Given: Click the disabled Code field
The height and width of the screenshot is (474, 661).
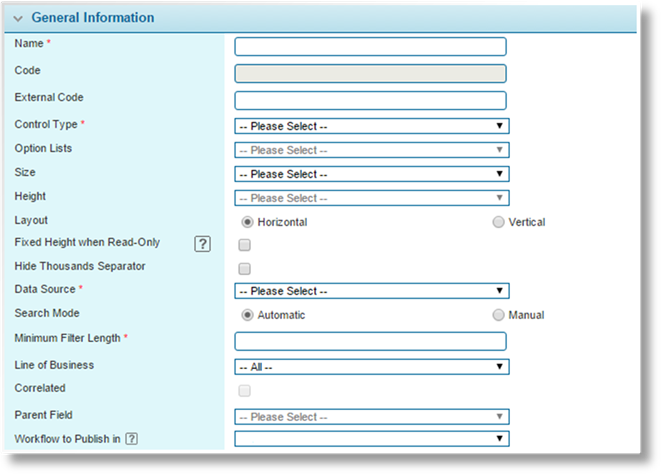Looking at the screenshot, I should pos(370,73).
